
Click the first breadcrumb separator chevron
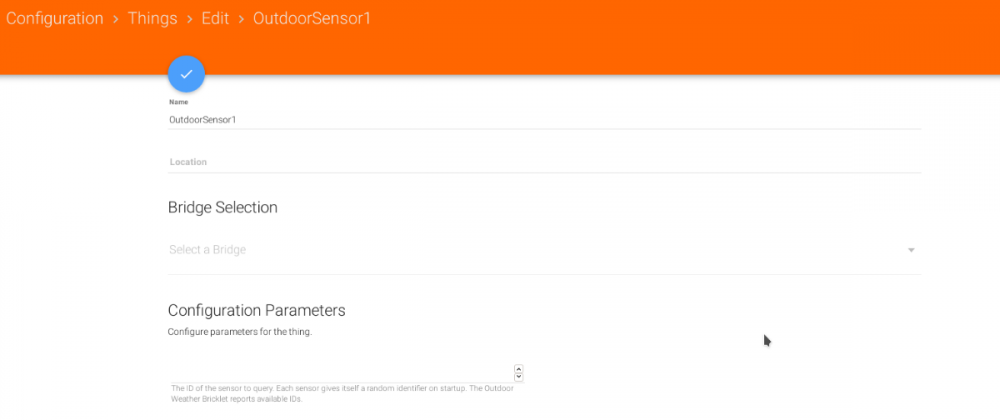pos(115,19)
